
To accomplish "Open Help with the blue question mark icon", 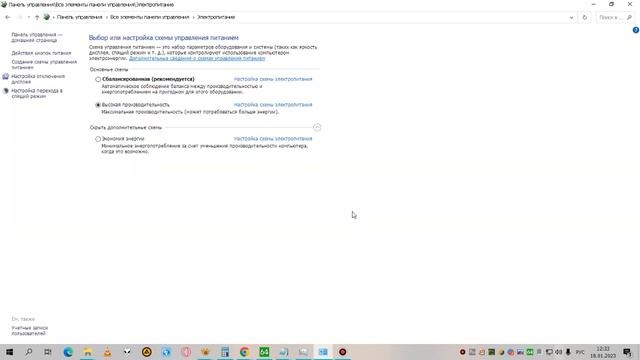I will pyautogui.click(x=636, y=30).
